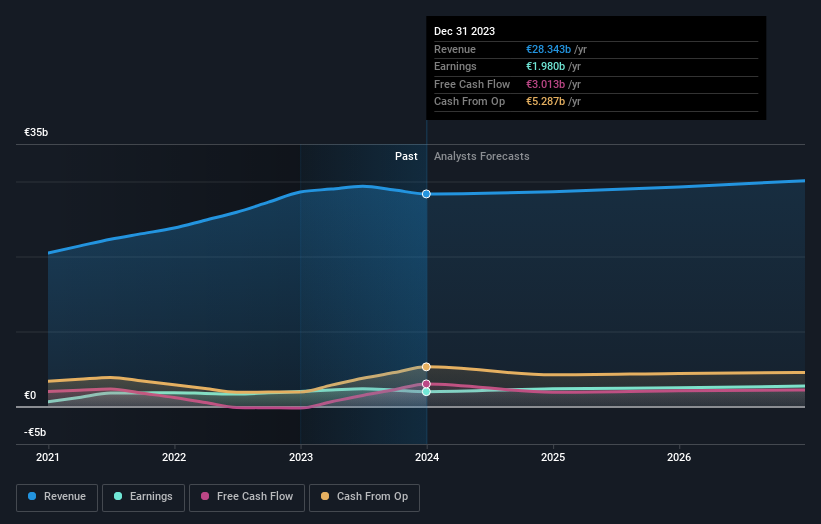Toggle the Earnings legend series
This screenshot has width=821, height=524.
coord(143,497)
